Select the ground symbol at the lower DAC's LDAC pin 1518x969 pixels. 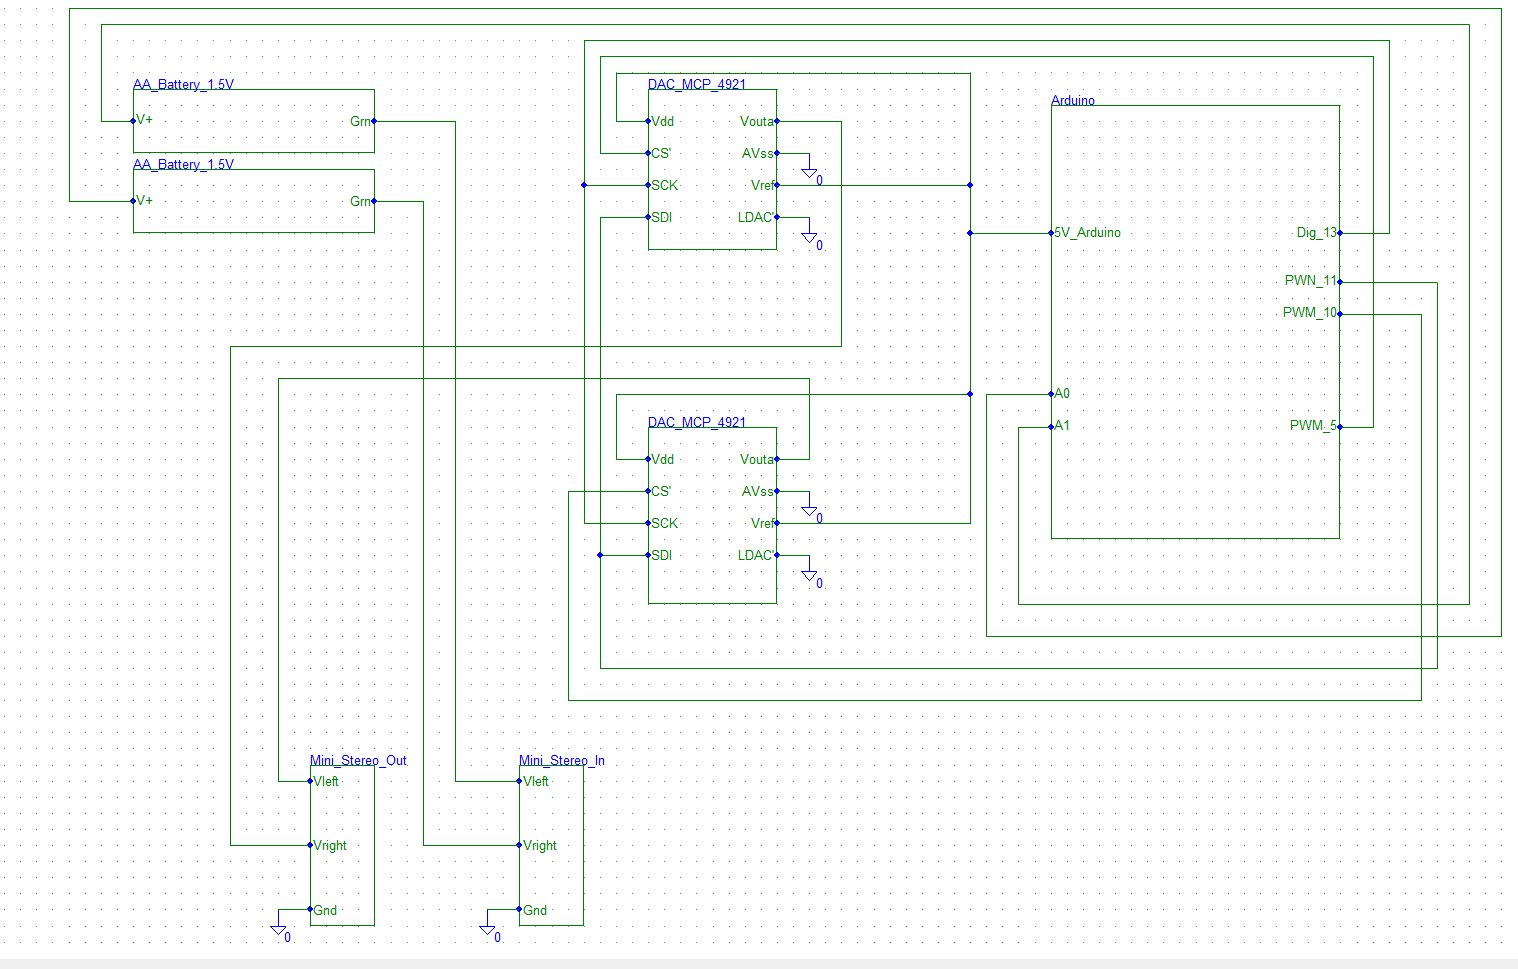point(808,575)
